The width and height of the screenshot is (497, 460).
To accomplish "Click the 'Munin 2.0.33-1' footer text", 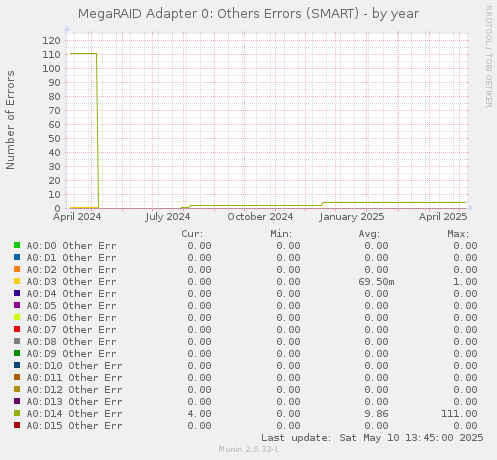I will (248, 449).
